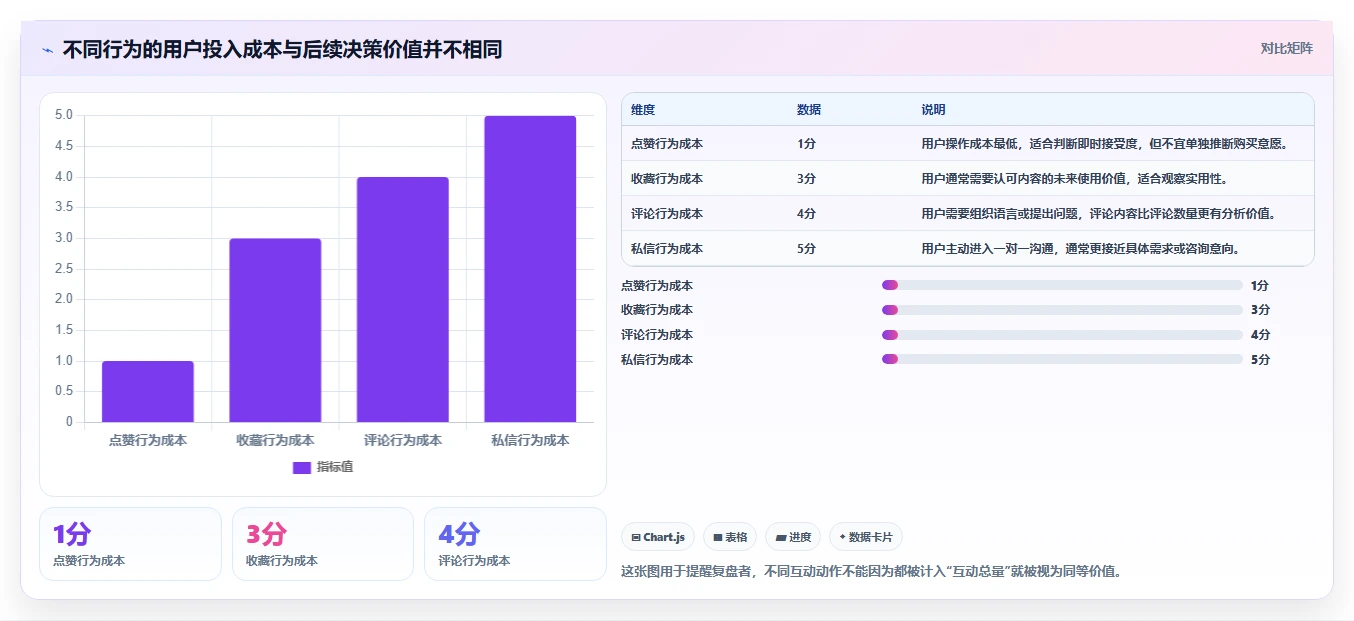The width and height of the screenshot is (1354, 621).
Task: Click the 私信行为成本 bar in chart
Action: (530, 269)
